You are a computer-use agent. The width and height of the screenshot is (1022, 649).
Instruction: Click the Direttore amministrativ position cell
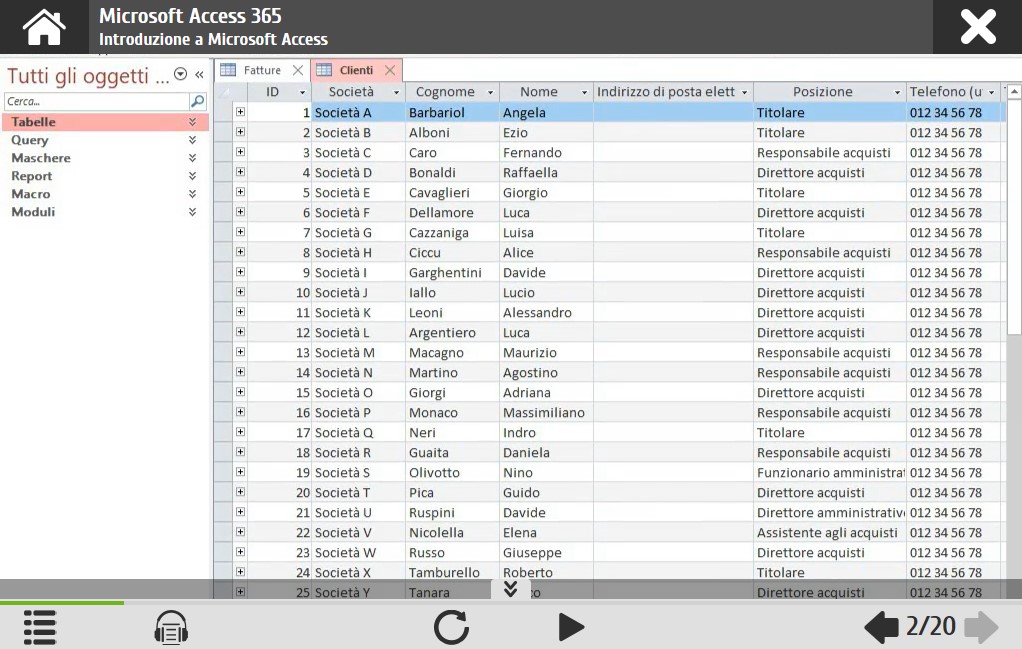(830, 513)
